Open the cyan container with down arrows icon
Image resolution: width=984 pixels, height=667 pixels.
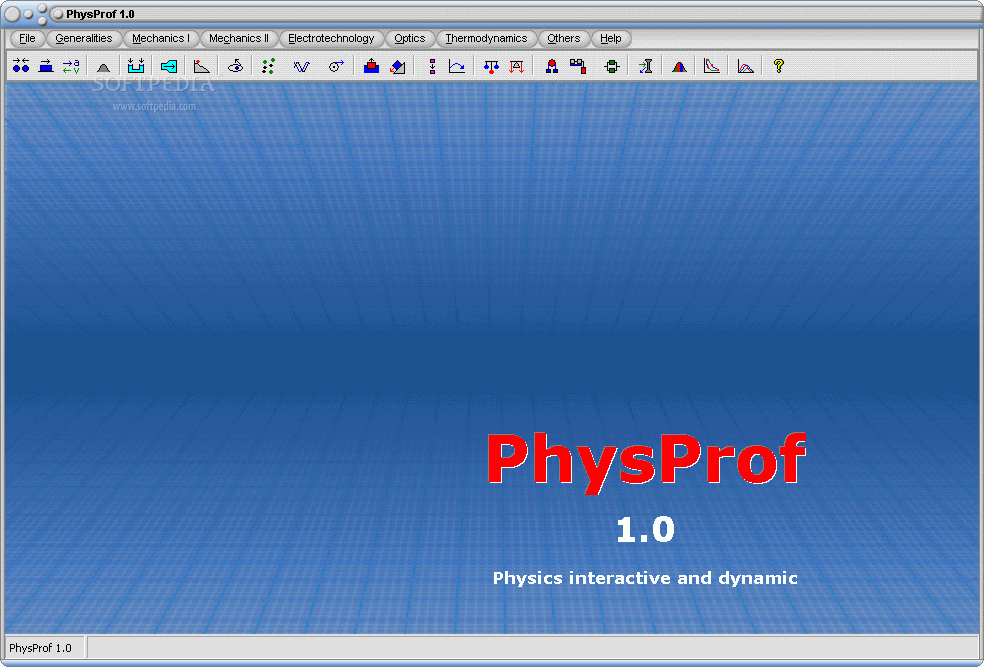point(136,66)
